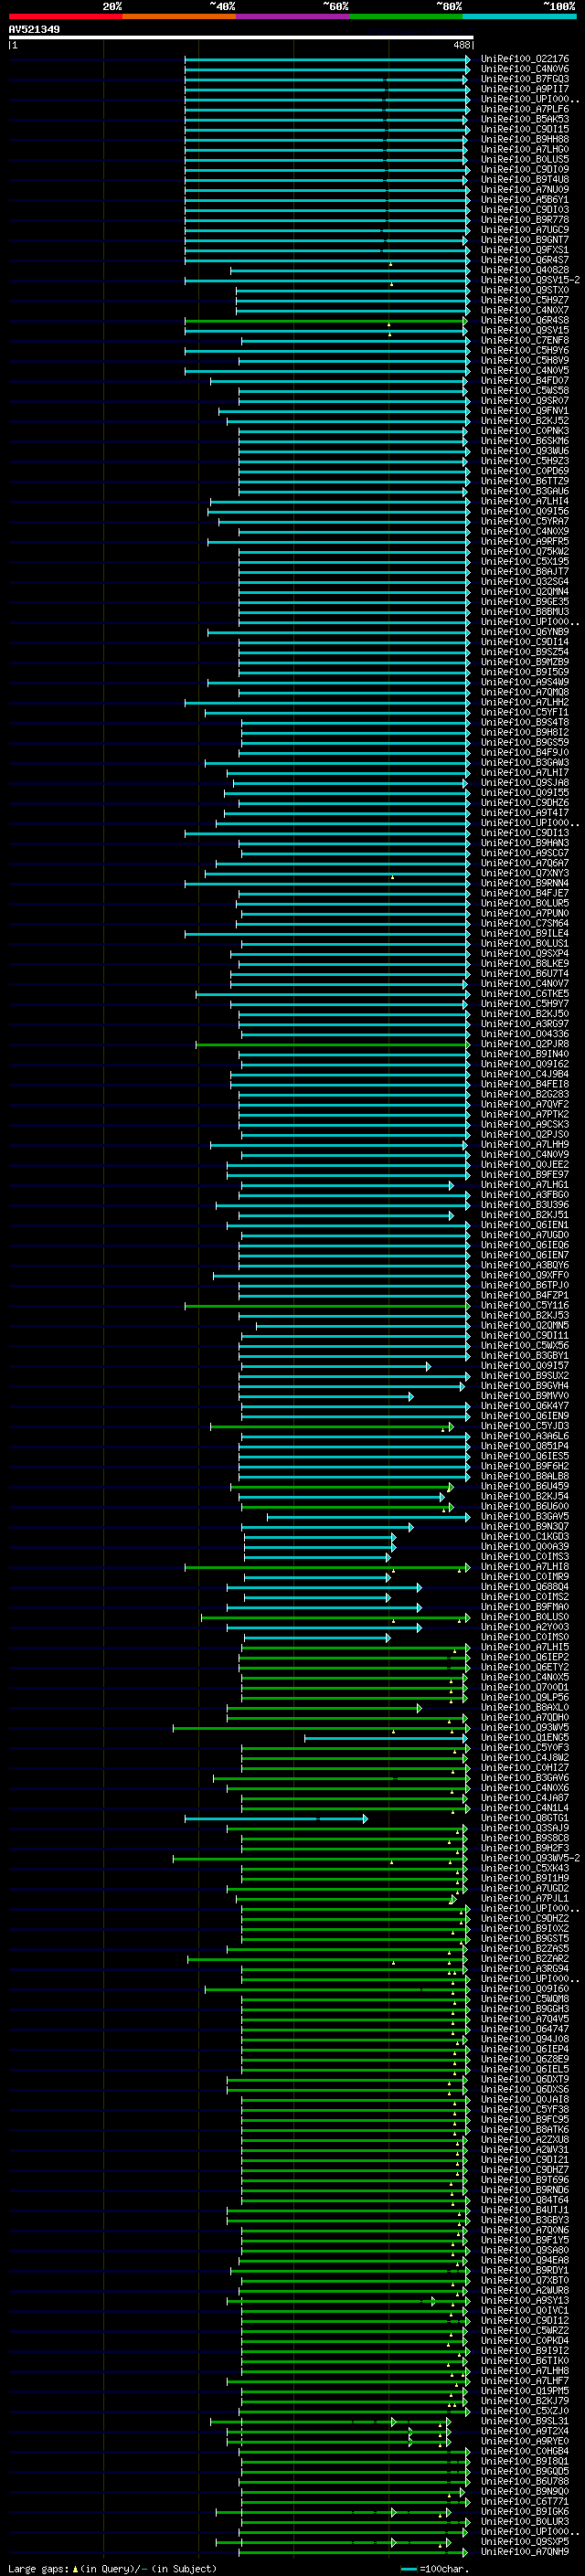Click the short alignment bar for UniRef100_B9MVV0

click(327, 1396)
